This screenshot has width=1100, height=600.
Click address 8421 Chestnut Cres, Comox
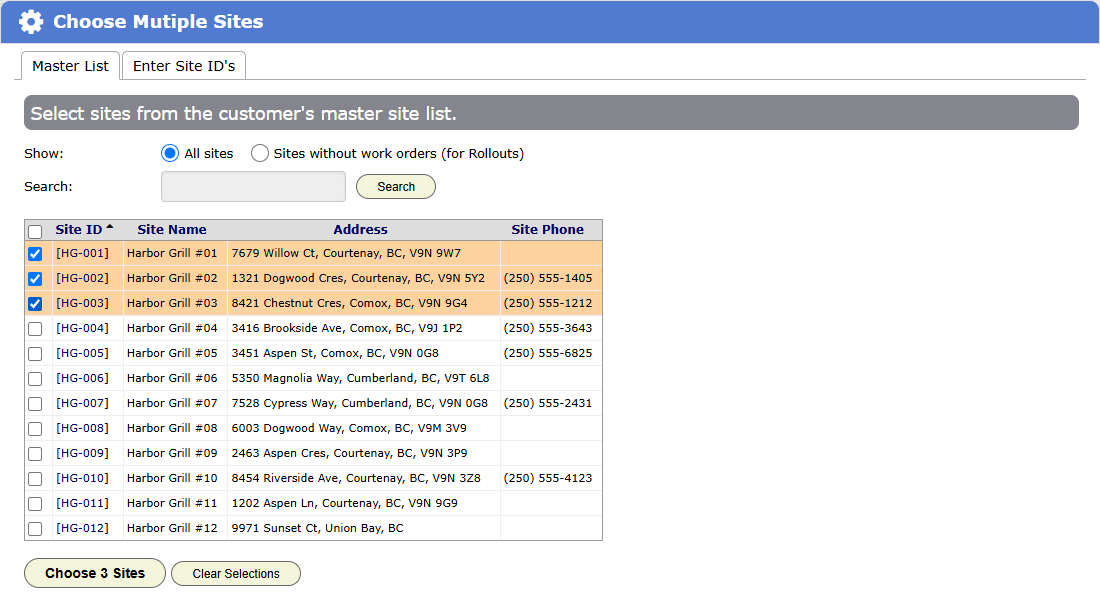coord(349,303)
